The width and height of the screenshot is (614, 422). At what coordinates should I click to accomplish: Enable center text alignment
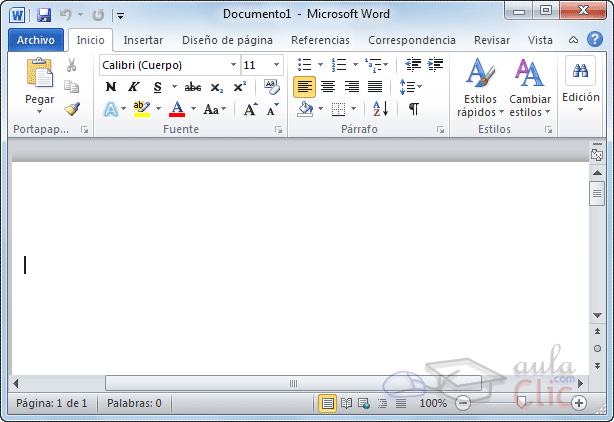click(327, 87)
